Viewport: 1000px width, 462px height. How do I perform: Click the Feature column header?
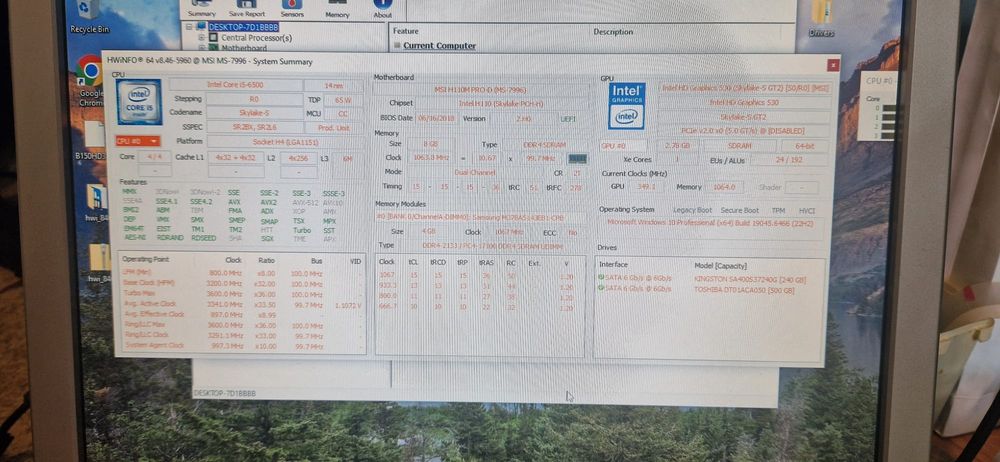[406, 31]
